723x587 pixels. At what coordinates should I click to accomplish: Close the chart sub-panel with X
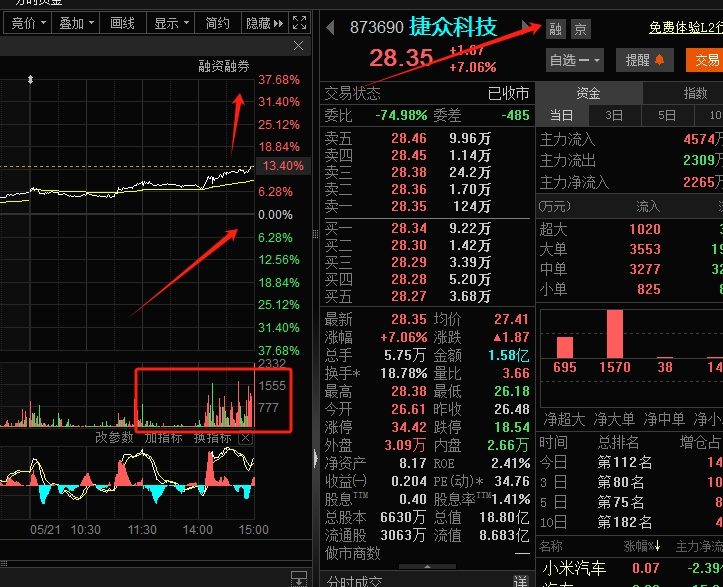pos(298,46)
